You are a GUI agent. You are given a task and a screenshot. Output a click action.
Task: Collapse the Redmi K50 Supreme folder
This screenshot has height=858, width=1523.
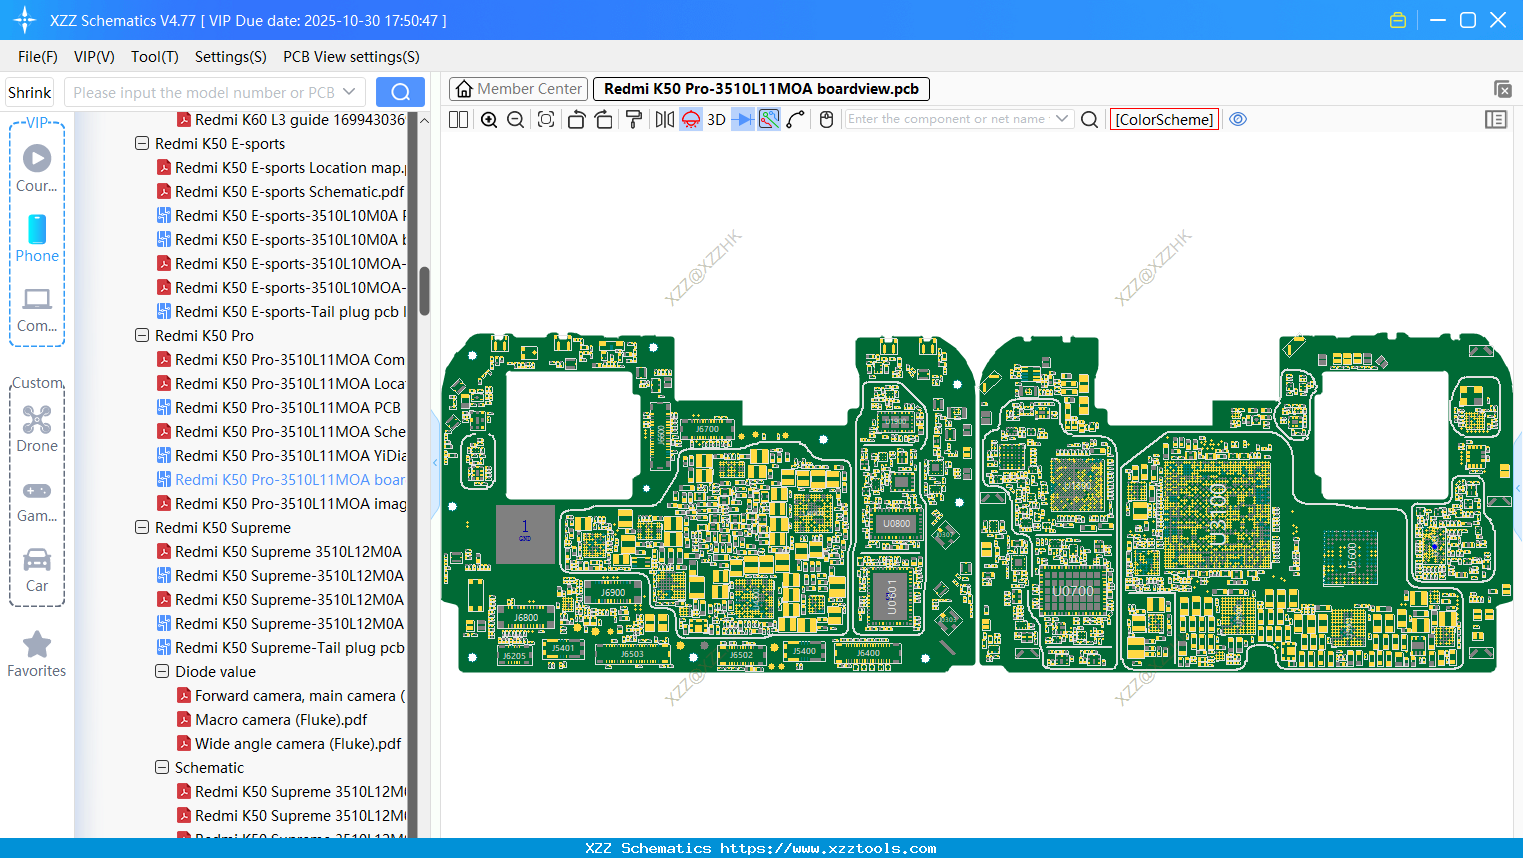142,528
